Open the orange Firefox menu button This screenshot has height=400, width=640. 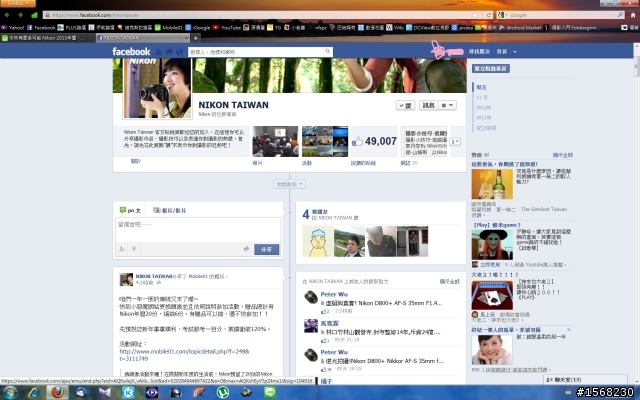point(18,3)
